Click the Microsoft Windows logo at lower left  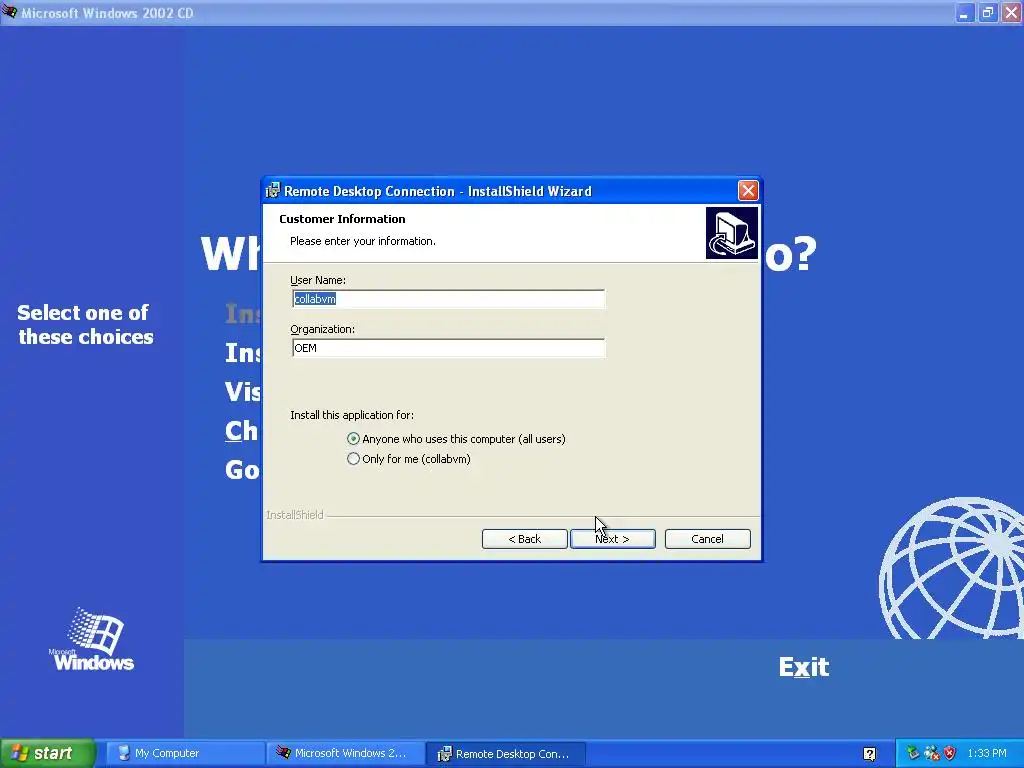point(91,640)
